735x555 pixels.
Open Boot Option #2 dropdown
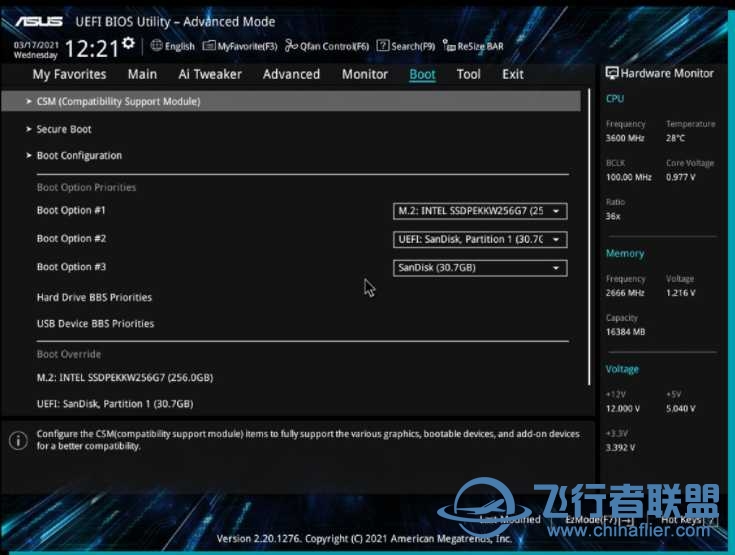[x=480, y=240]
